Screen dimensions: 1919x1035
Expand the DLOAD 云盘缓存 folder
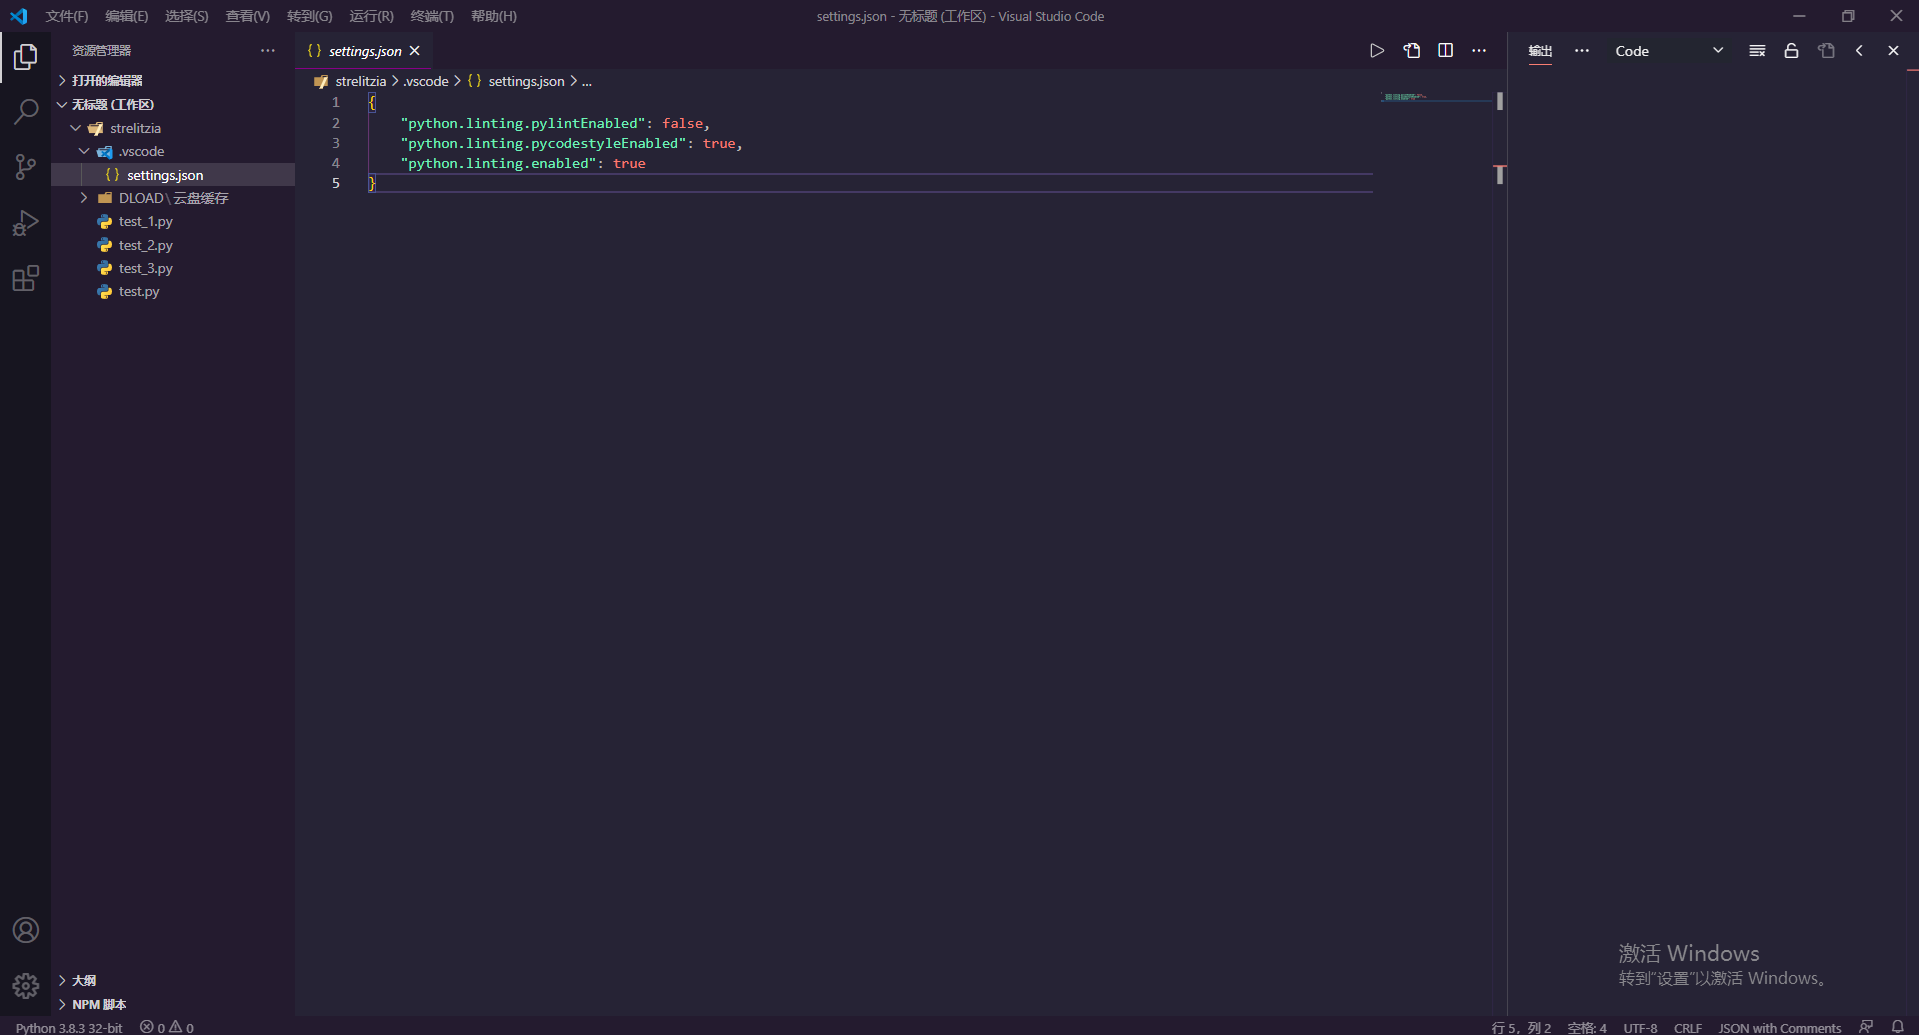173,198
